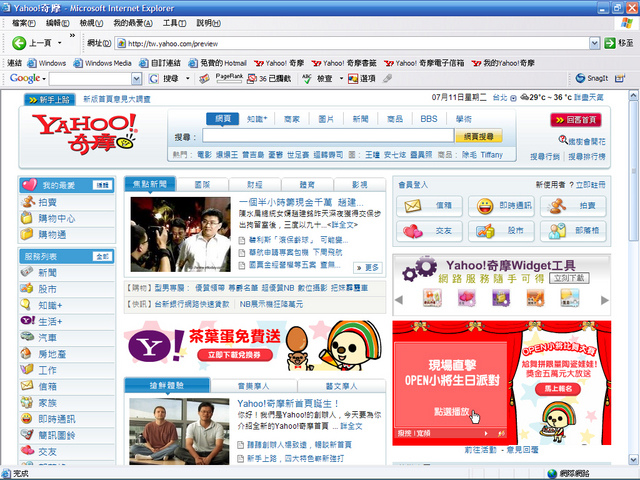Click the Yahoo founders photo thumbnail

coord(179,431)
